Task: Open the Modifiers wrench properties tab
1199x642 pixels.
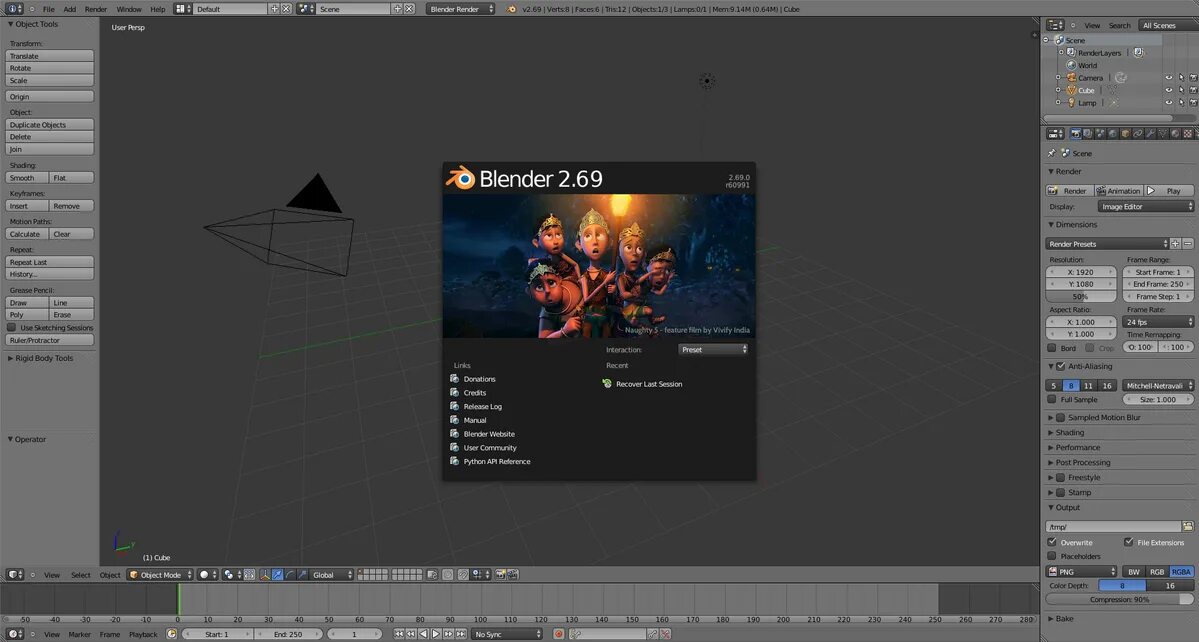Action: (1150, 134)
